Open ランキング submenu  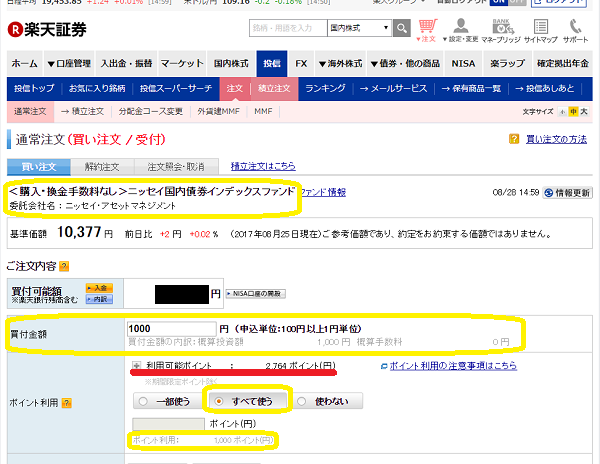coord(325,89)
